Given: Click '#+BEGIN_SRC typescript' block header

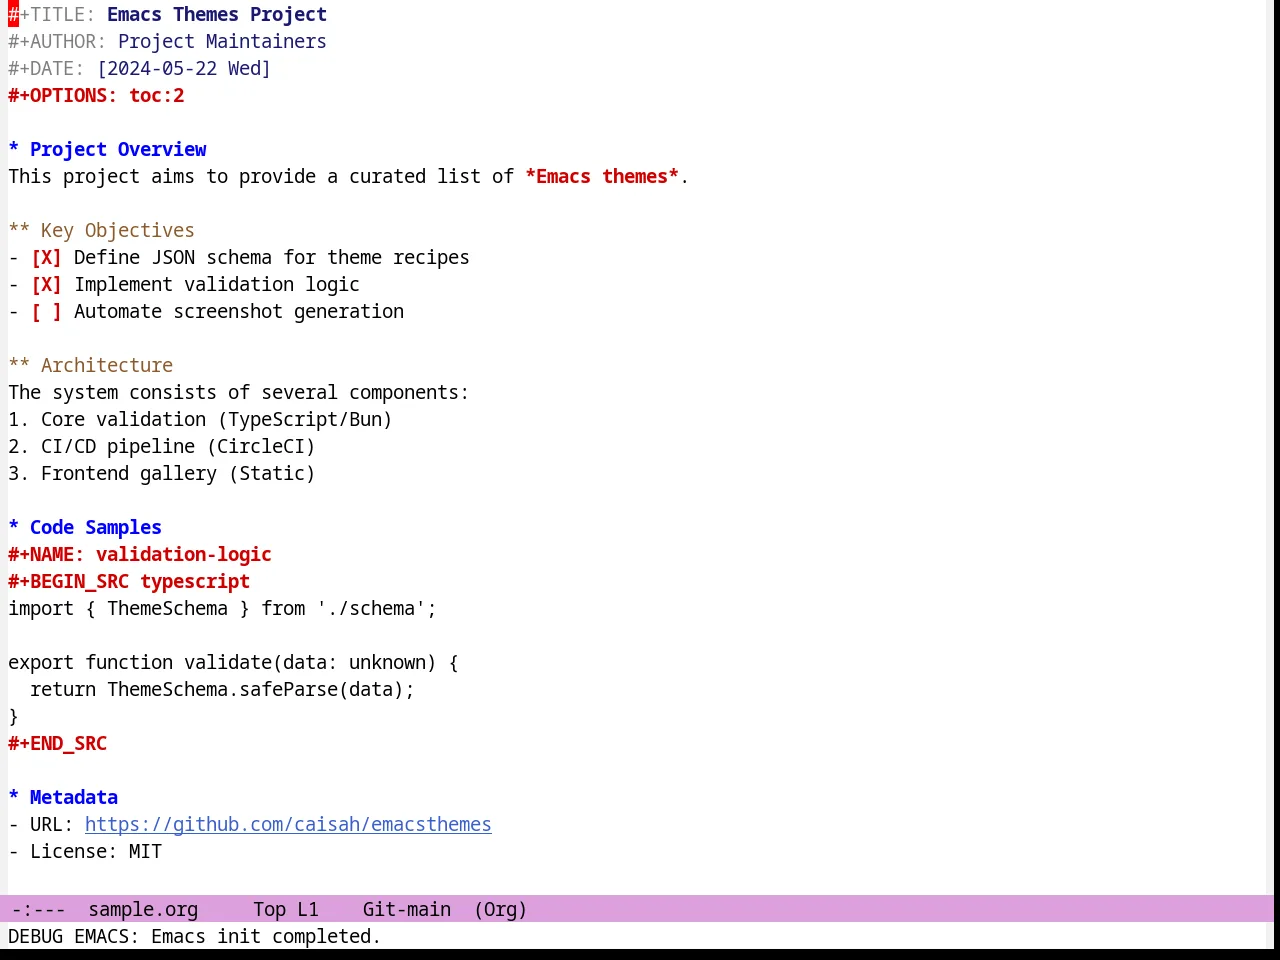Looking at the screenshot, I should pos(129,582).
